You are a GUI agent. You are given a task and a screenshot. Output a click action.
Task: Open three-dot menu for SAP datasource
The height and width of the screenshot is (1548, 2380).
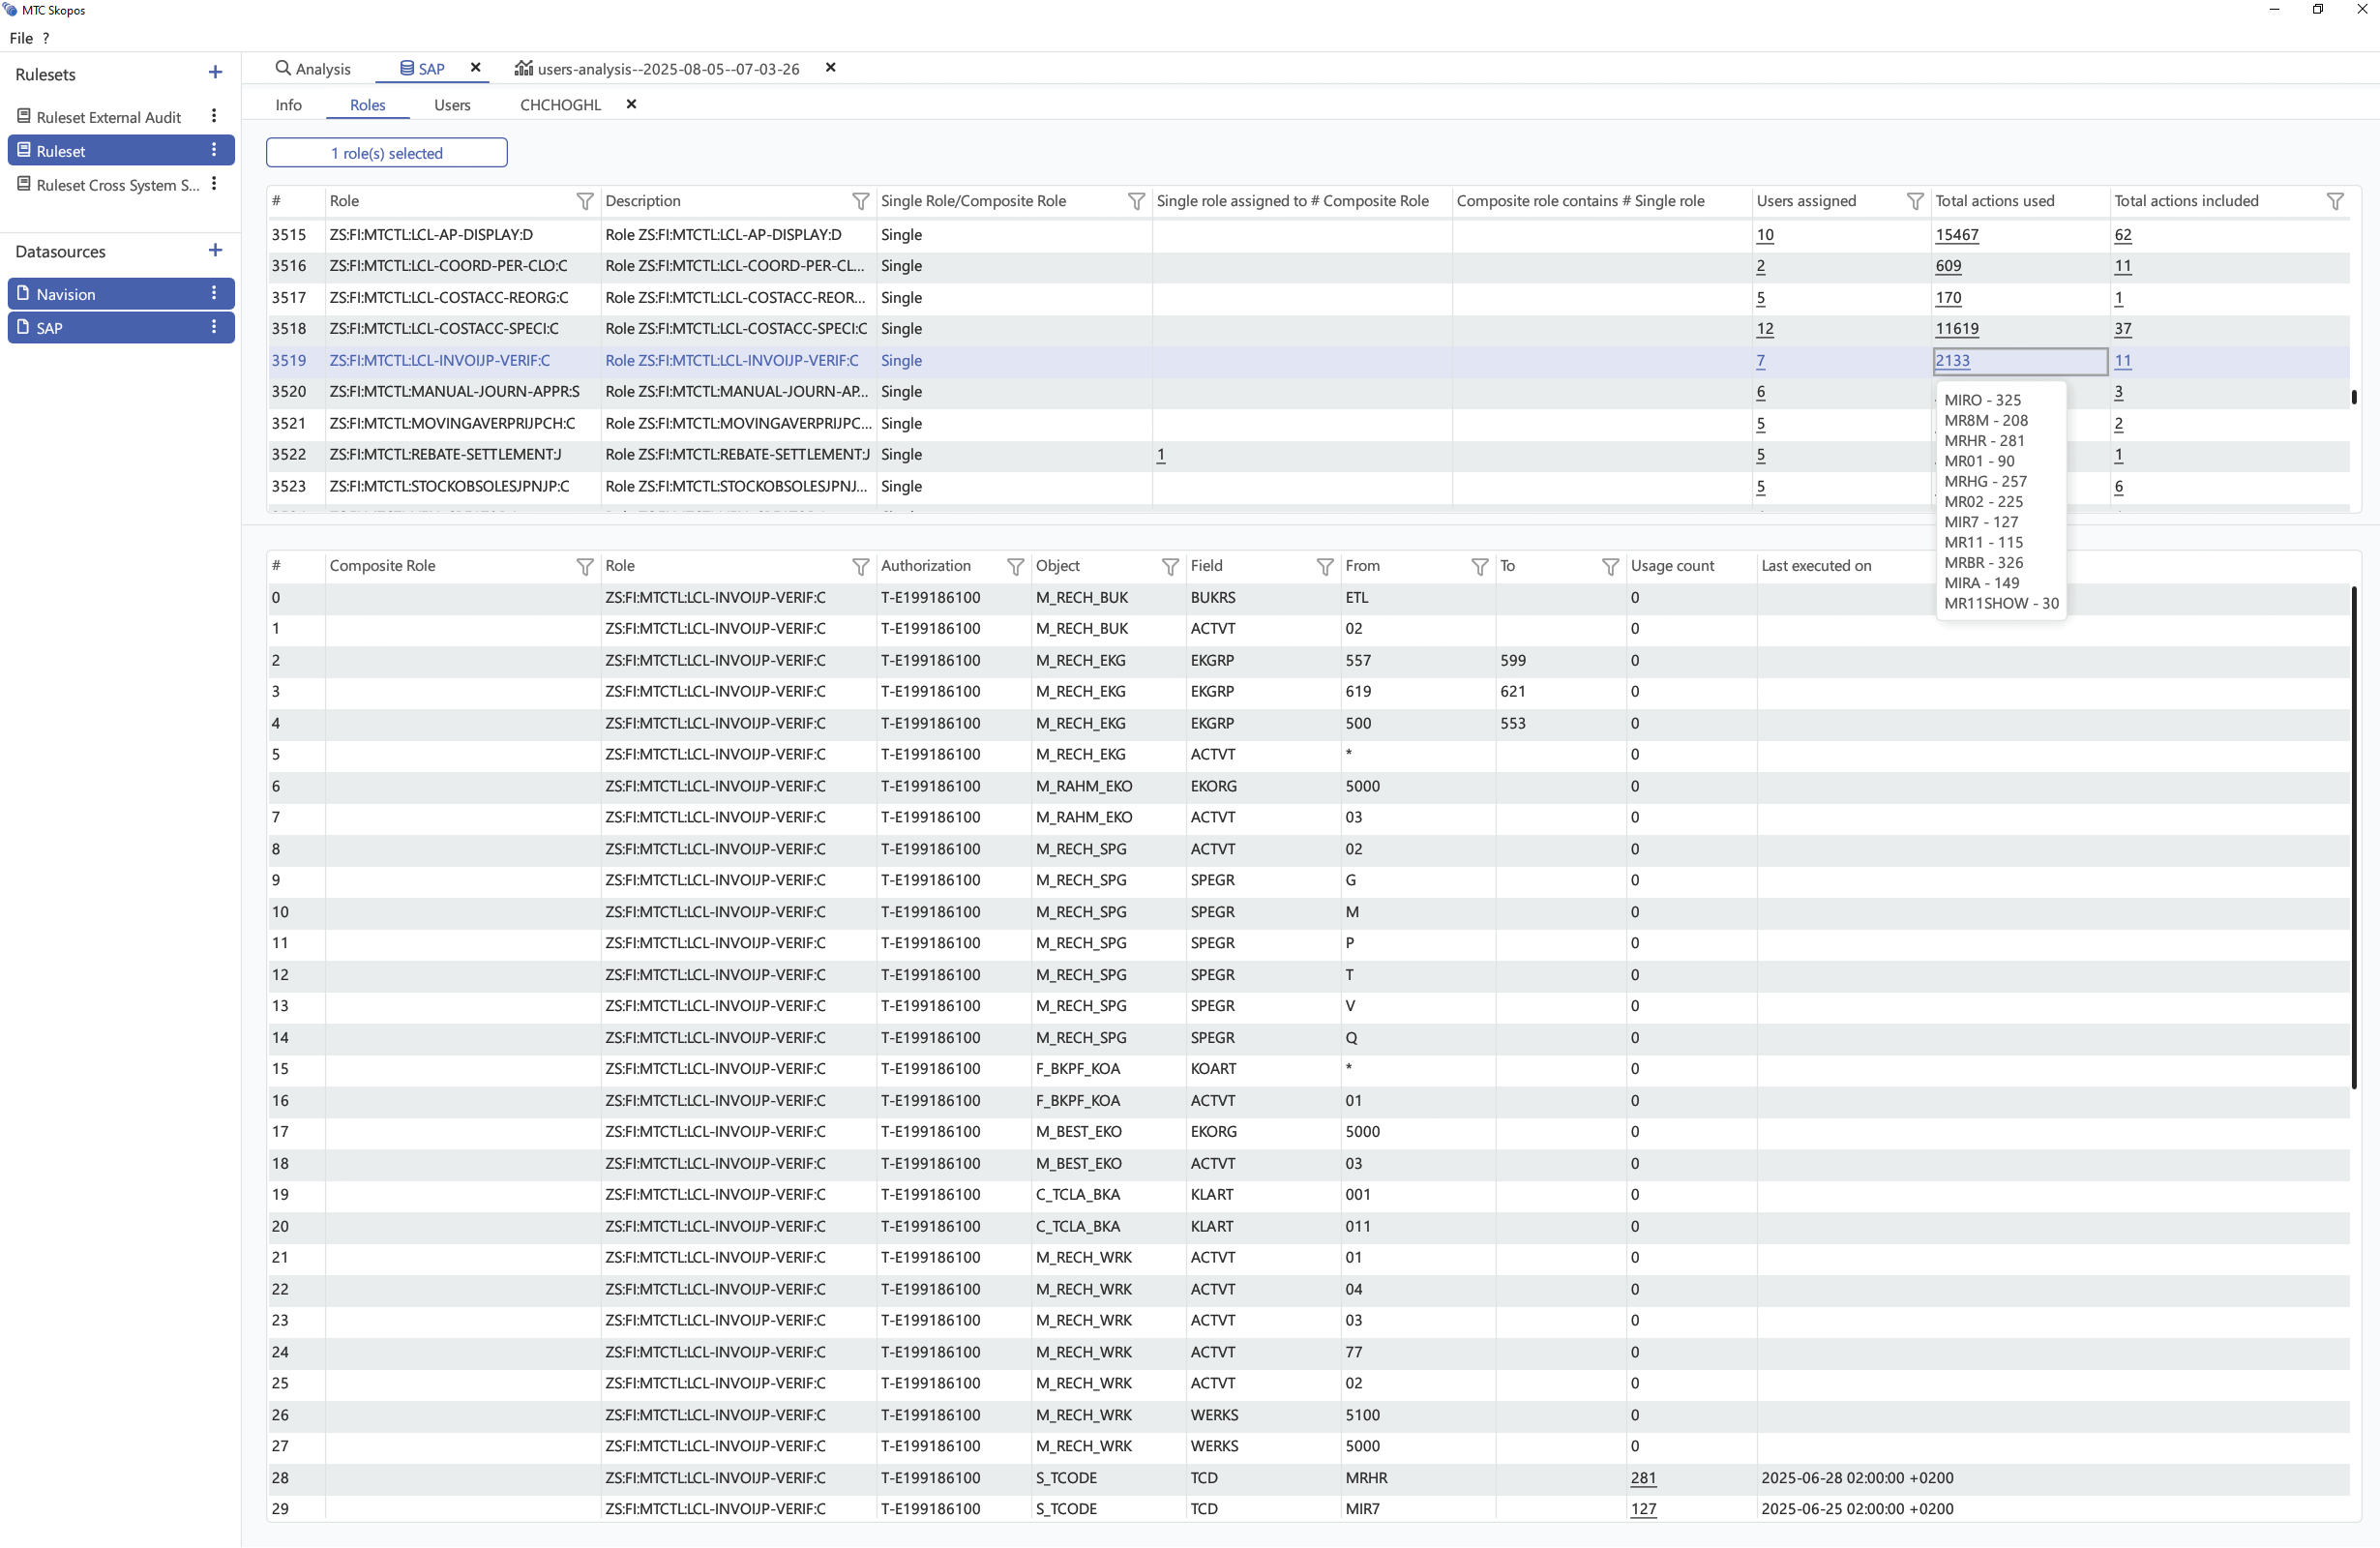coord(214,327)
